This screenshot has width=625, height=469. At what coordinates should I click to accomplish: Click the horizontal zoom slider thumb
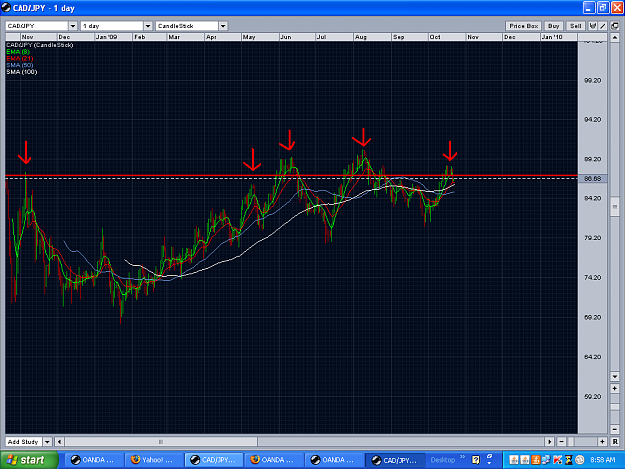tap(571, 442)
